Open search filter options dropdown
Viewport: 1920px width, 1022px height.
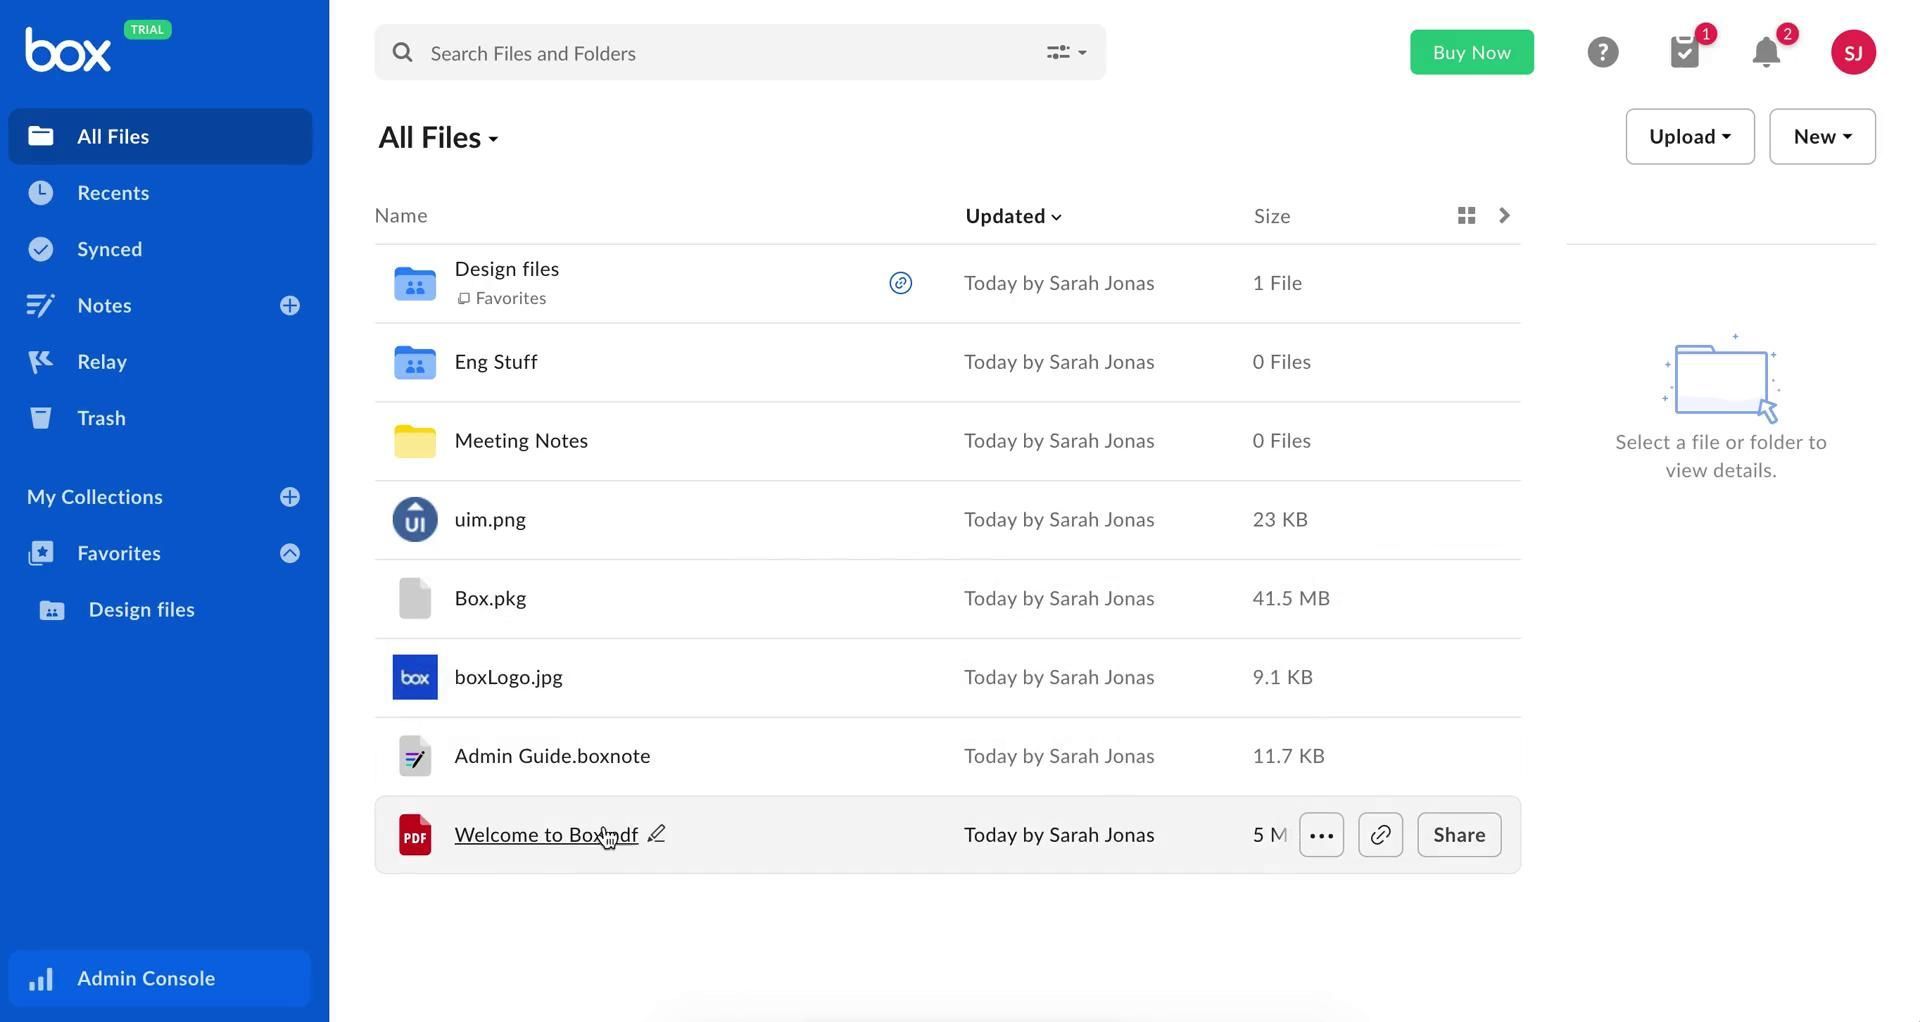point(1066,52)
